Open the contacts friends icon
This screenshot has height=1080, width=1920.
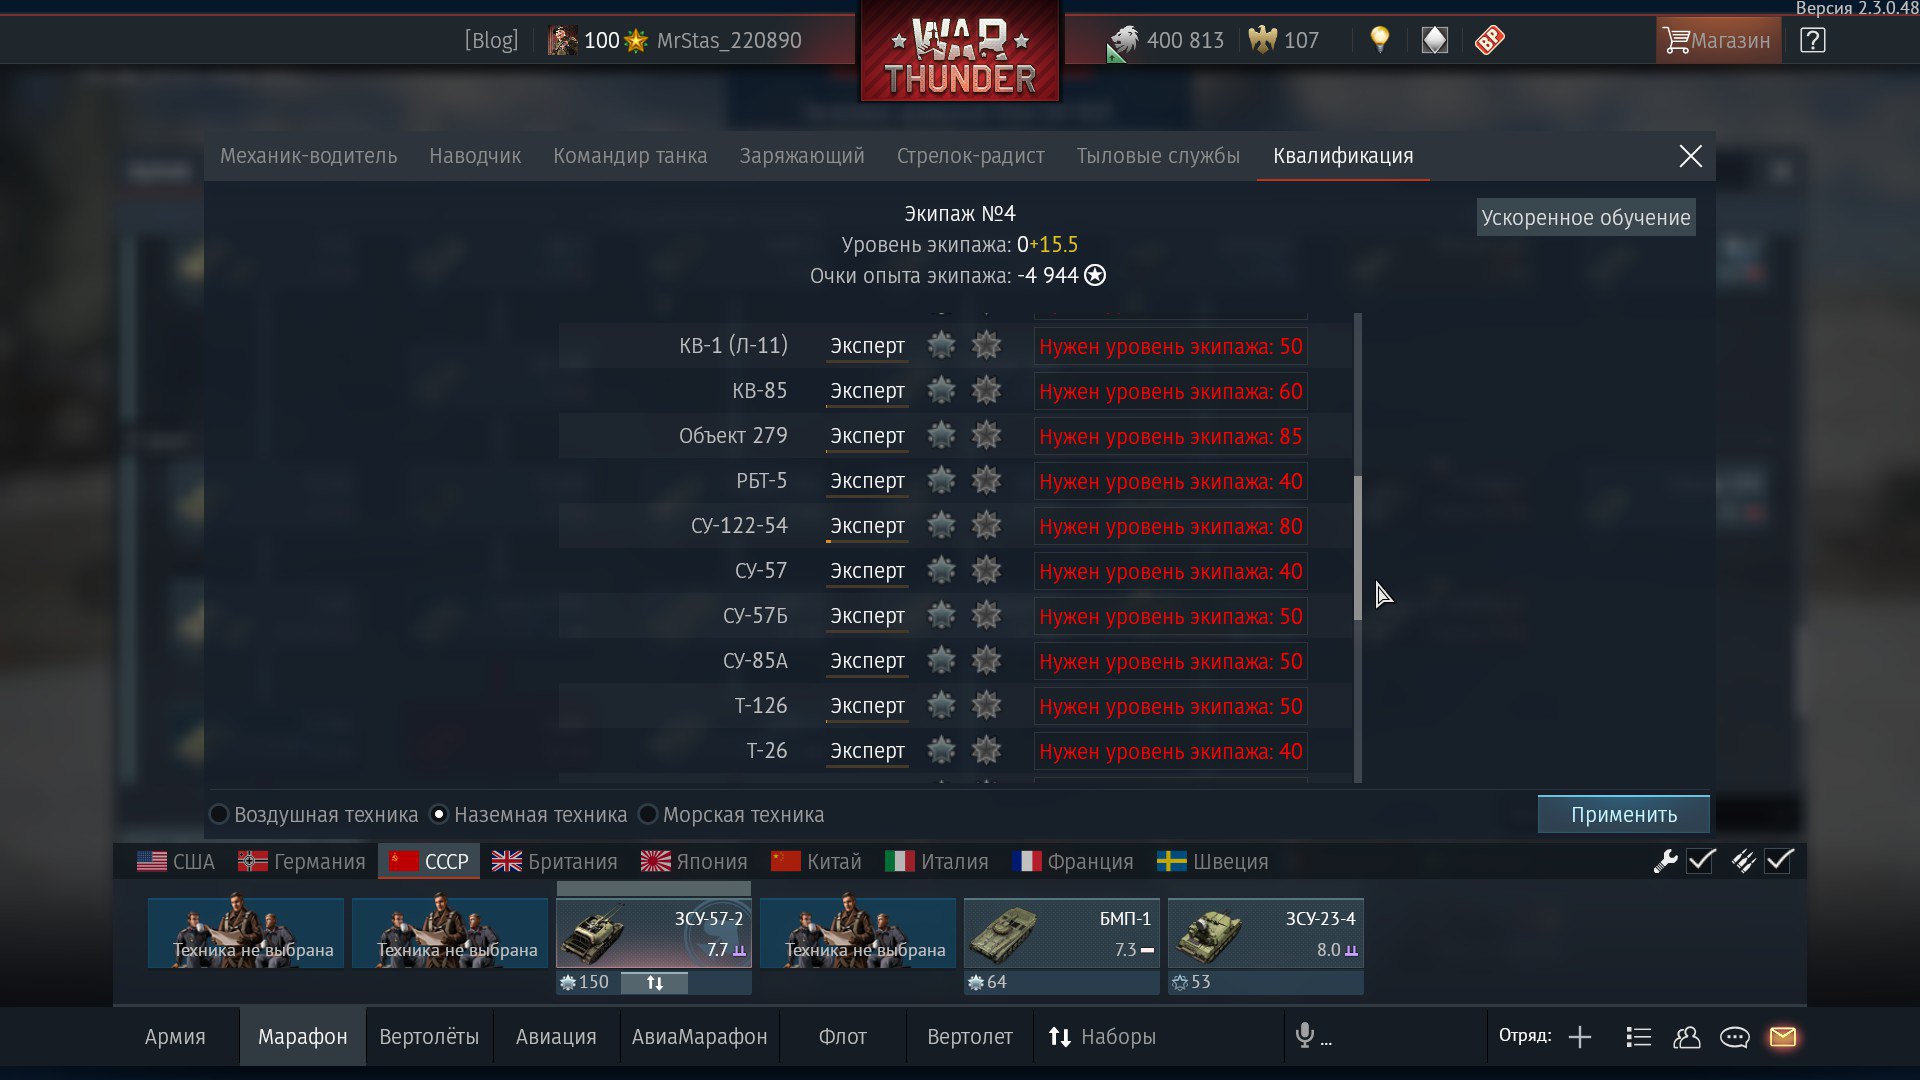point(1687,1037)
